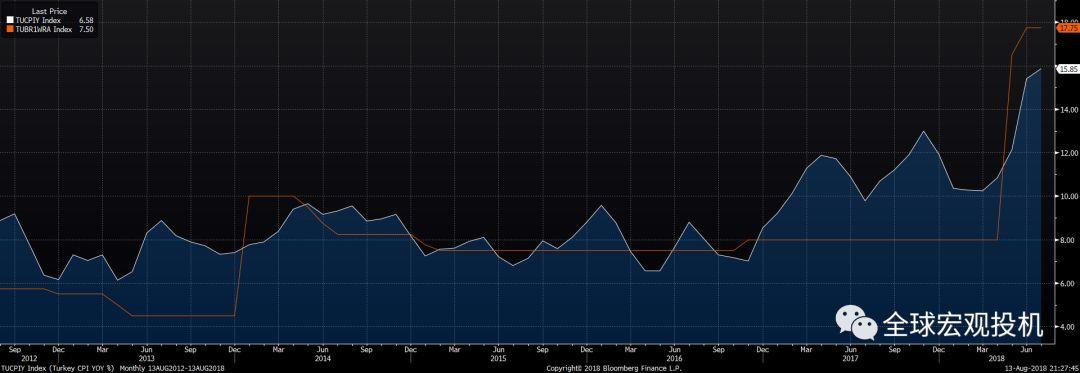Click the 4.00 y-axis label

(1068, 327)
